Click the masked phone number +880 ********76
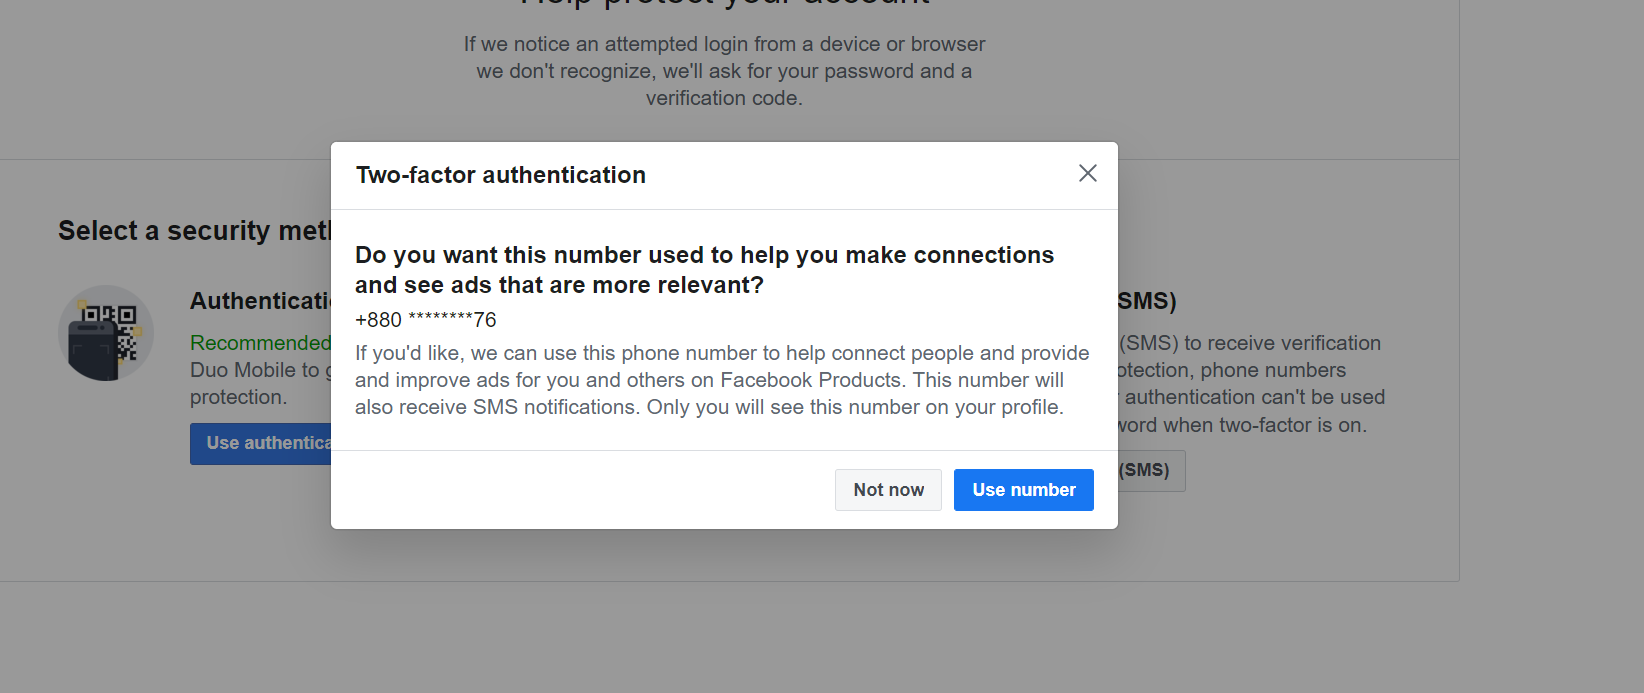Viewport: 1644px width, 693px height. point(426,320)
